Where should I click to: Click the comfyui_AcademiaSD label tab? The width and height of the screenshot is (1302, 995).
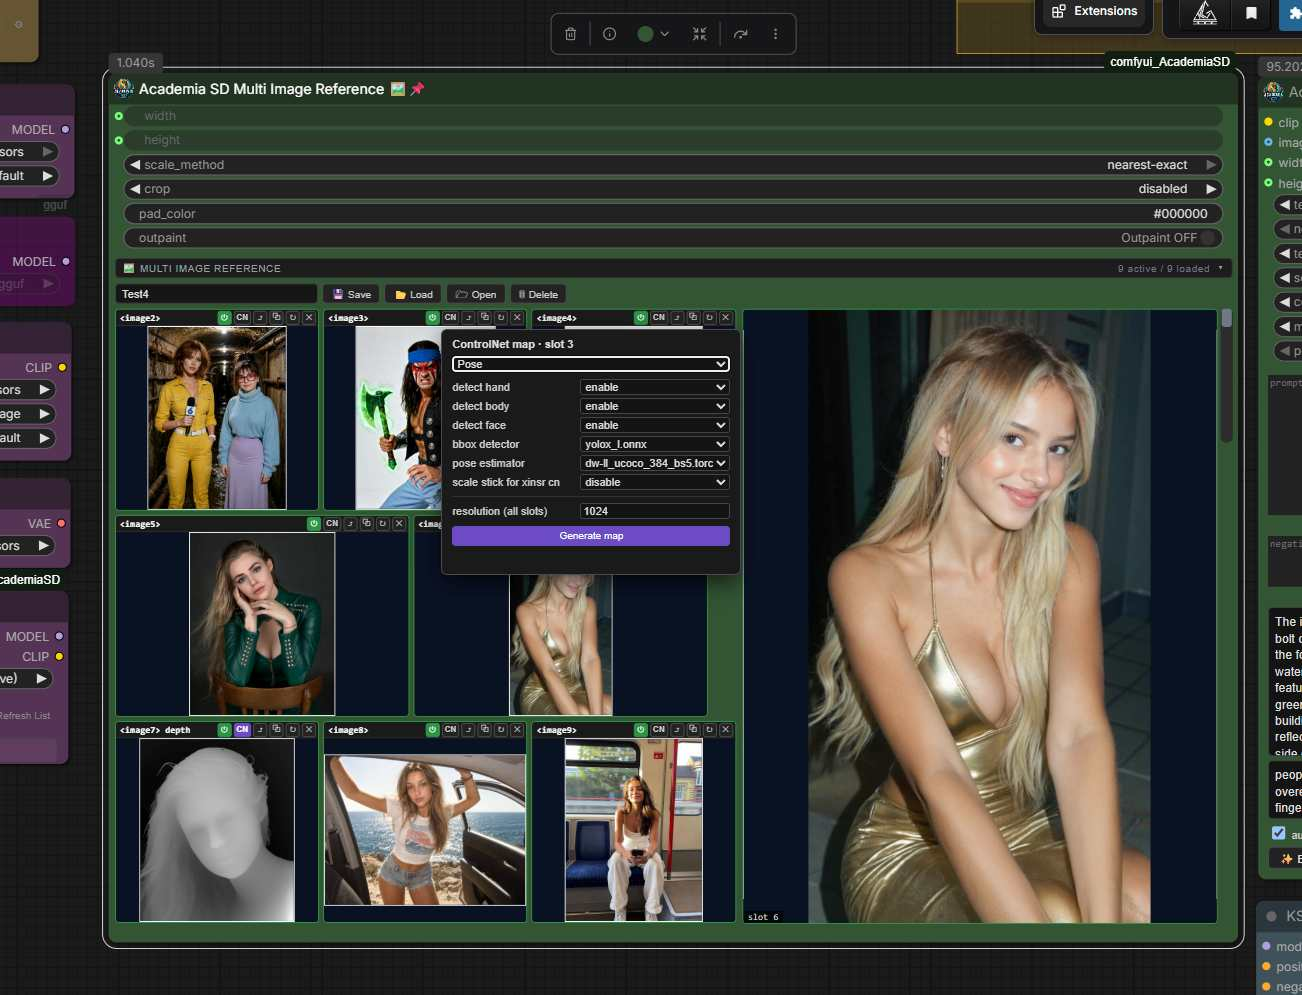[1170, 62]
